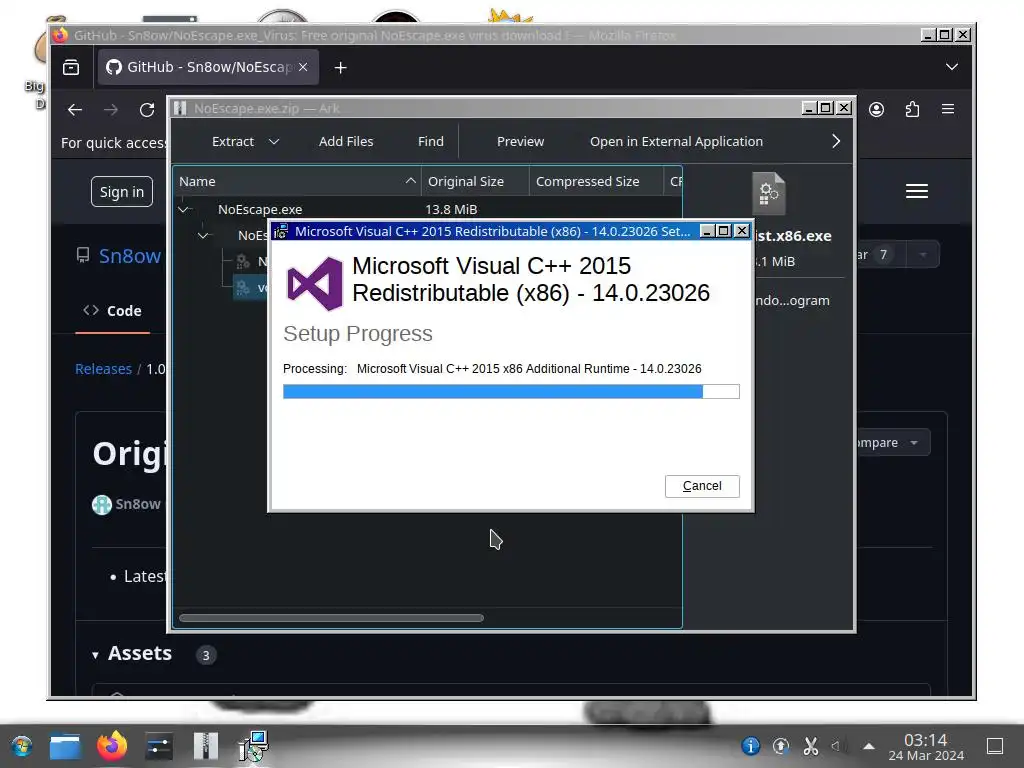Open a new Firefox tab

(x=340, y=67)
